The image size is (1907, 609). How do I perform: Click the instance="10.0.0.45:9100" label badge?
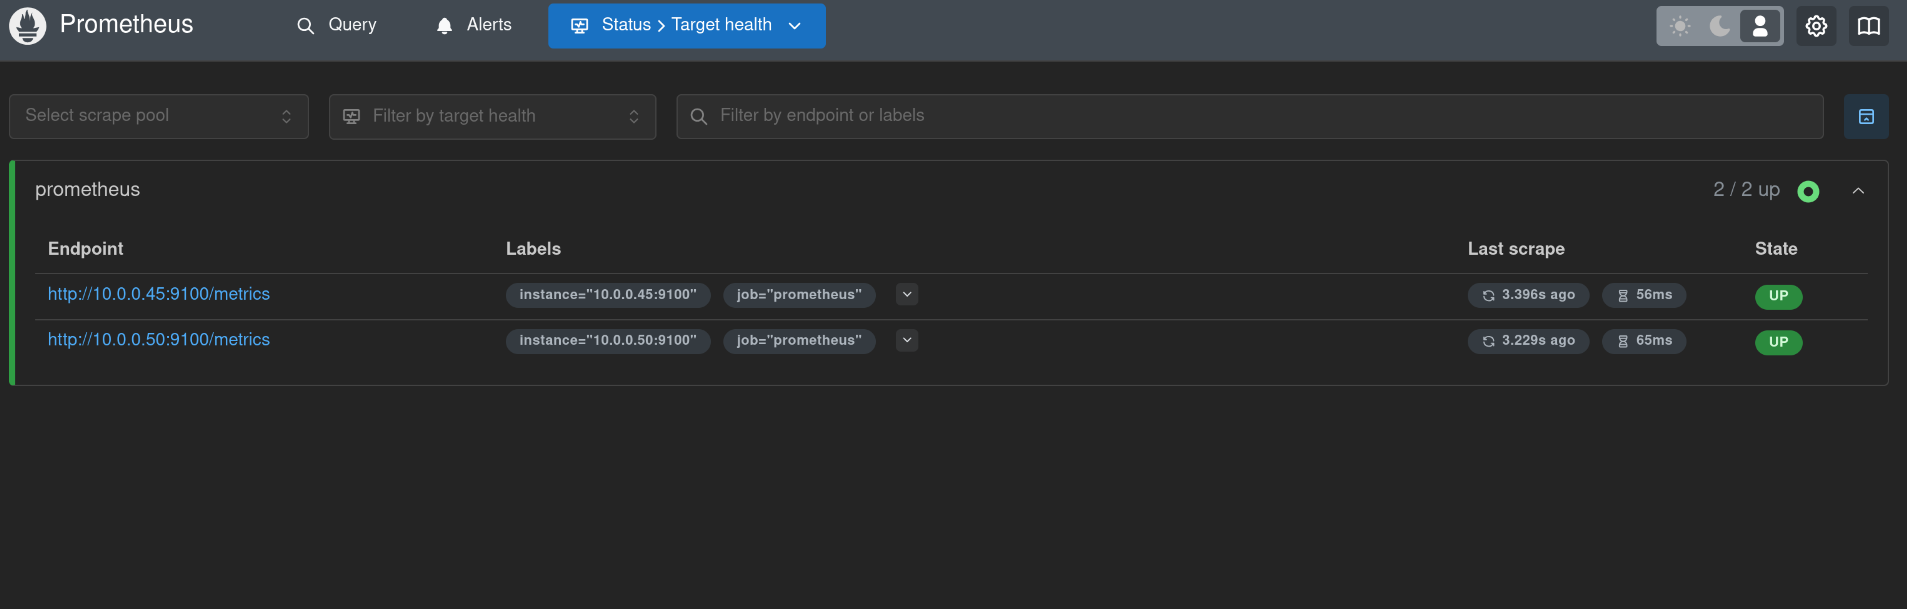[608, 295]
